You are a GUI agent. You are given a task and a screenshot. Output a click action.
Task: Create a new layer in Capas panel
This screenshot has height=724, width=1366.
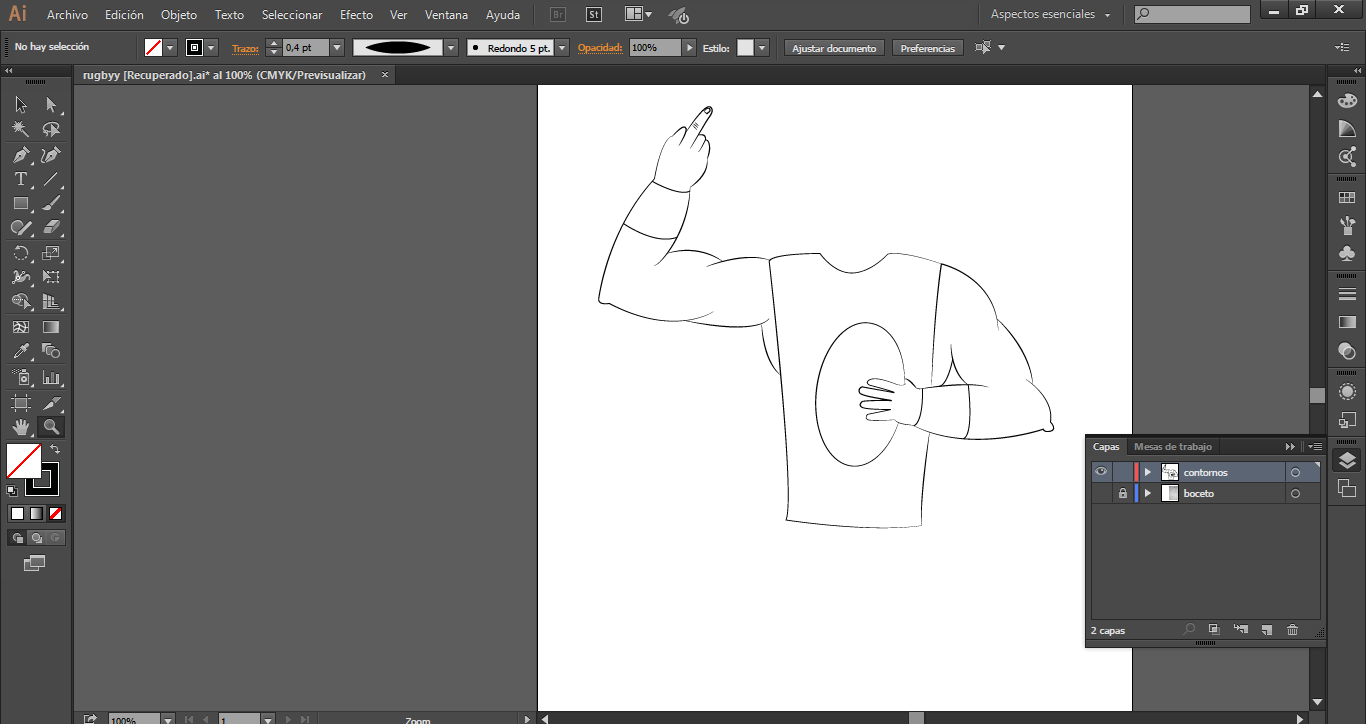point(1266,630)
